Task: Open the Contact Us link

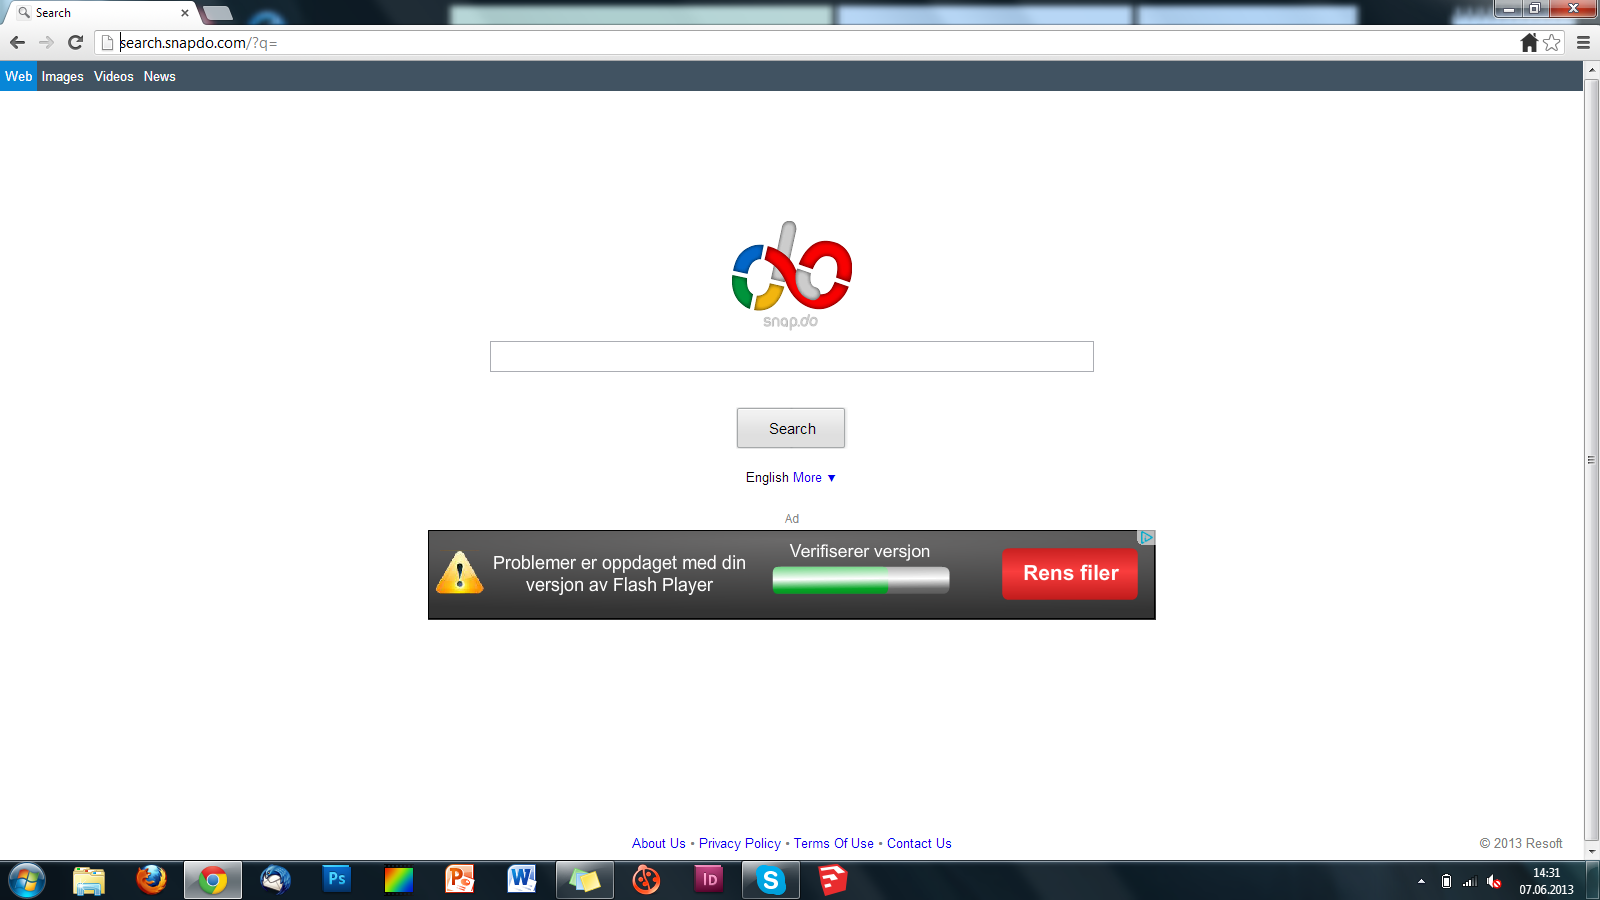Action: click(919, 843)
